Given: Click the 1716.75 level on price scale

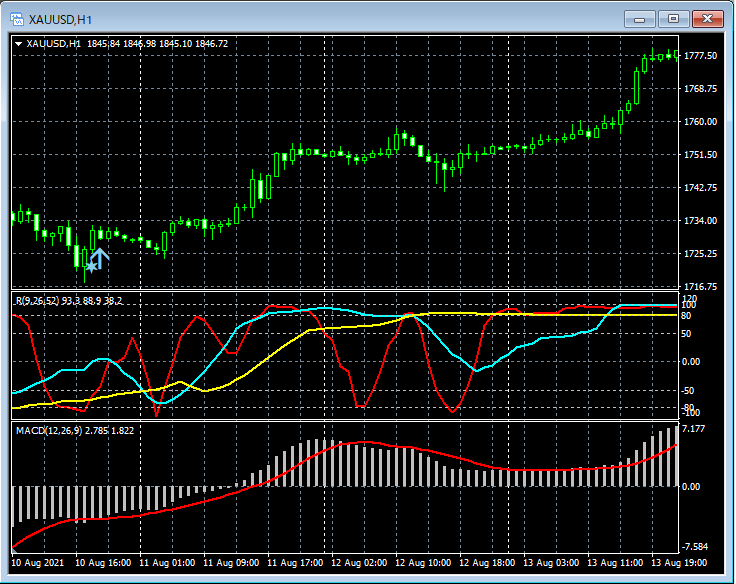Looking at the screenshot, I should [700, 287].
